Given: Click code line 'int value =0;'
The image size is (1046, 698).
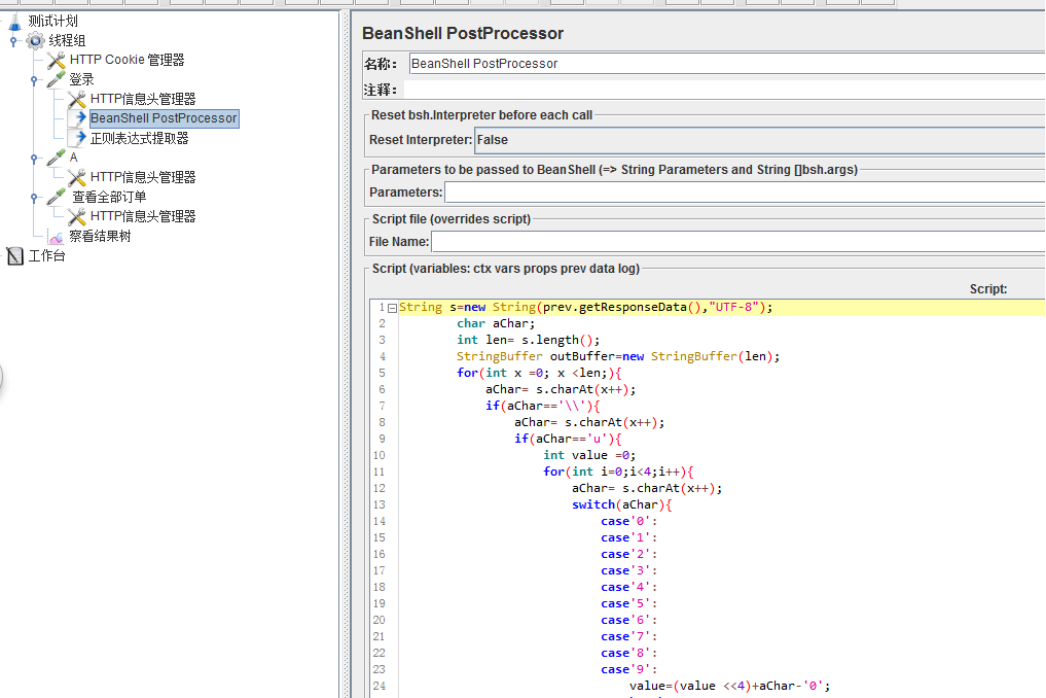Looking at the screenshot, I should pyautogui.click(x=589, y=455).
